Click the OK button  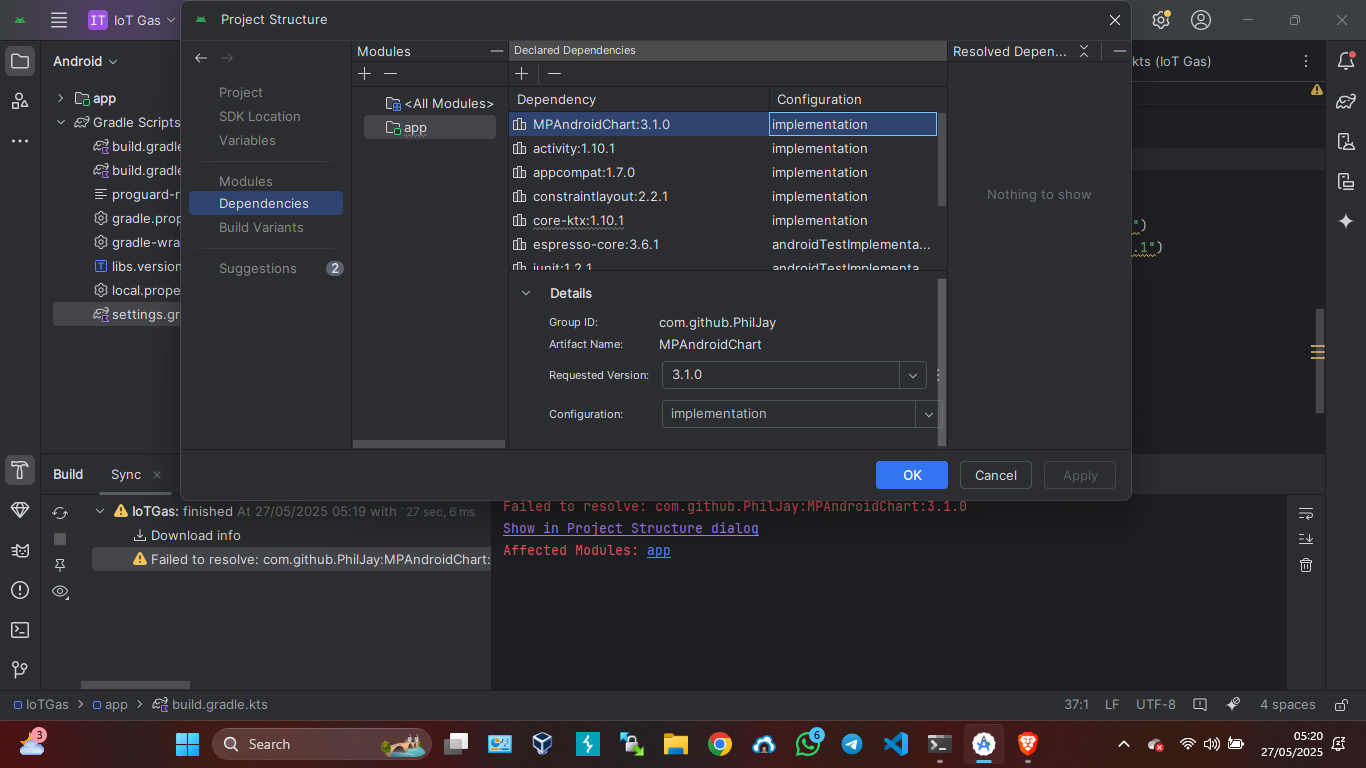coord(912,475)
